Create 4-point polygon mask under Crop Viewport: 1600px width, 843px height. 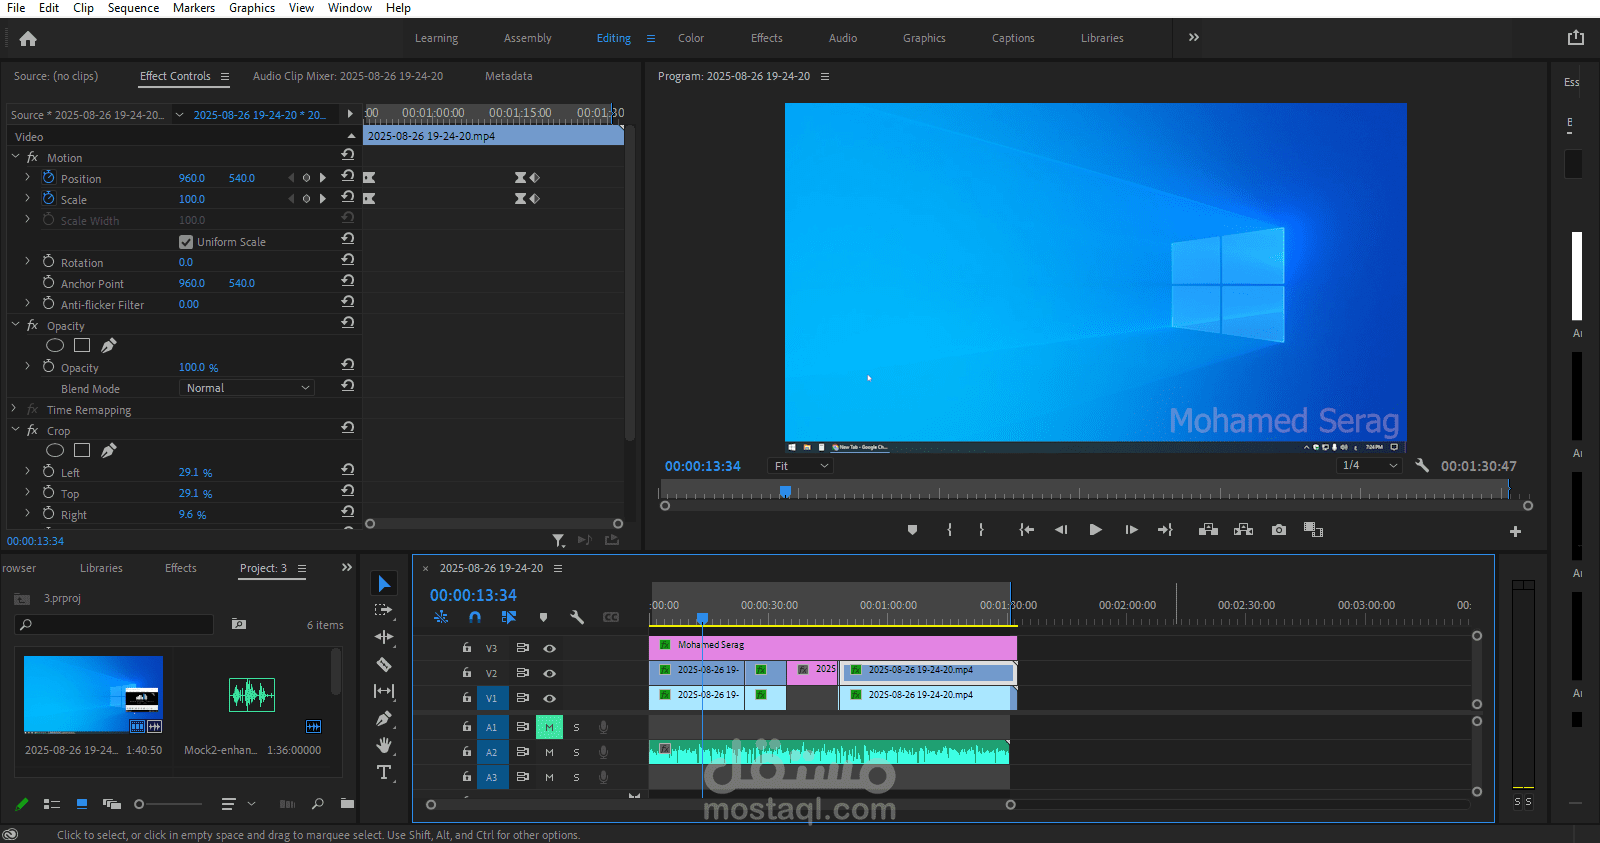pos(82,450)
